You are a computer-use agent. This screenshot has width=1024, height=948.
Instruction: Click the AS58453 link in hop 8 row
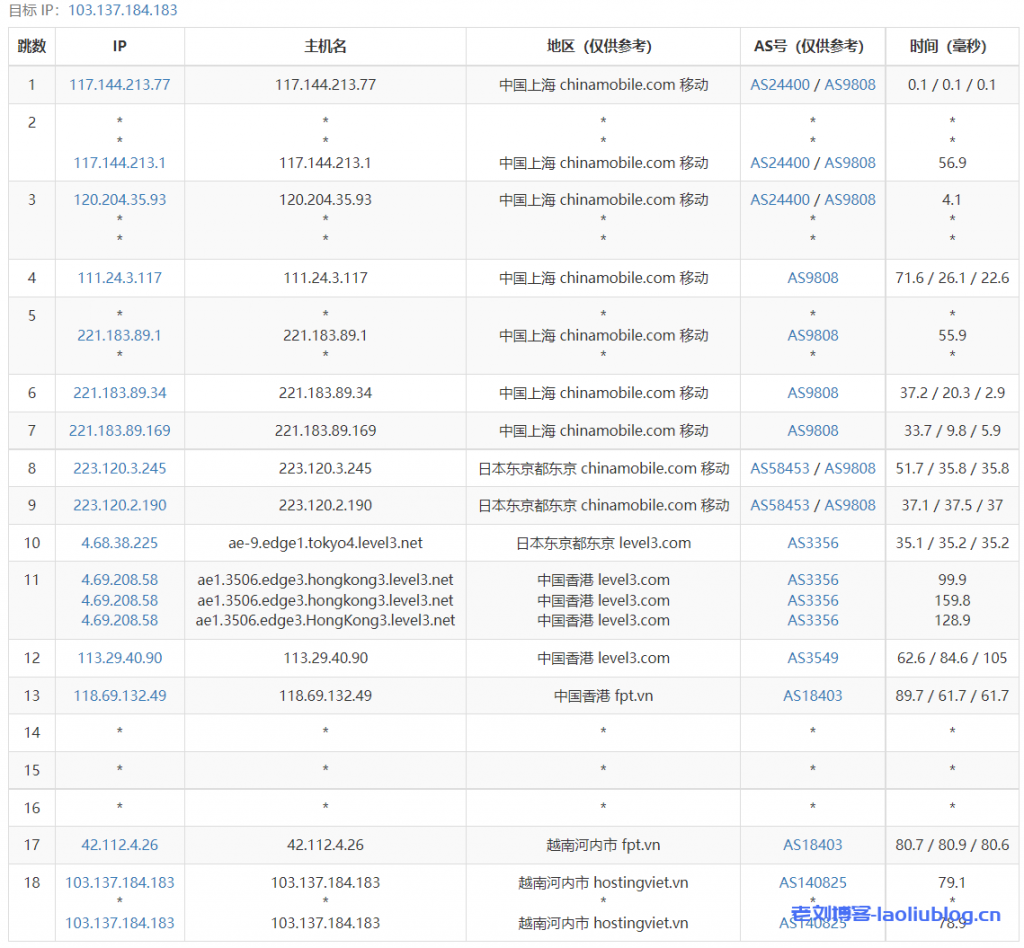pyautogui.click(x=780, y=468)
